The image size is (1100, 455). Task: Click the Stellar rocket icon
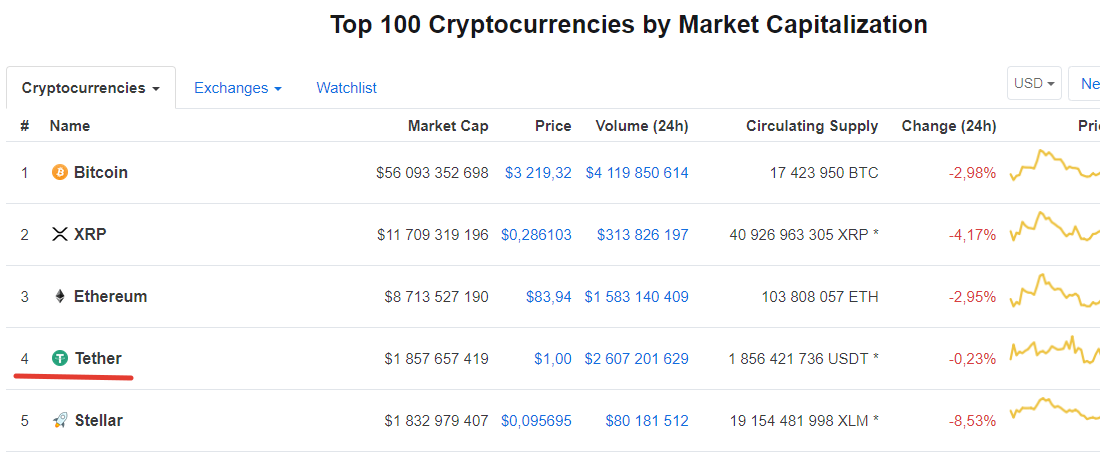(x=60, y=421)
